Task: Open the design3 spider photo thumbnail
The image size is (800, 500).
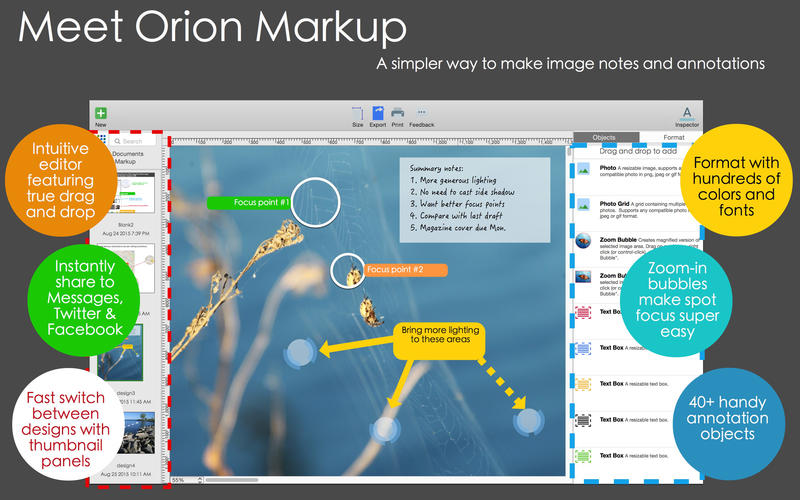Action: click(120, 352)
